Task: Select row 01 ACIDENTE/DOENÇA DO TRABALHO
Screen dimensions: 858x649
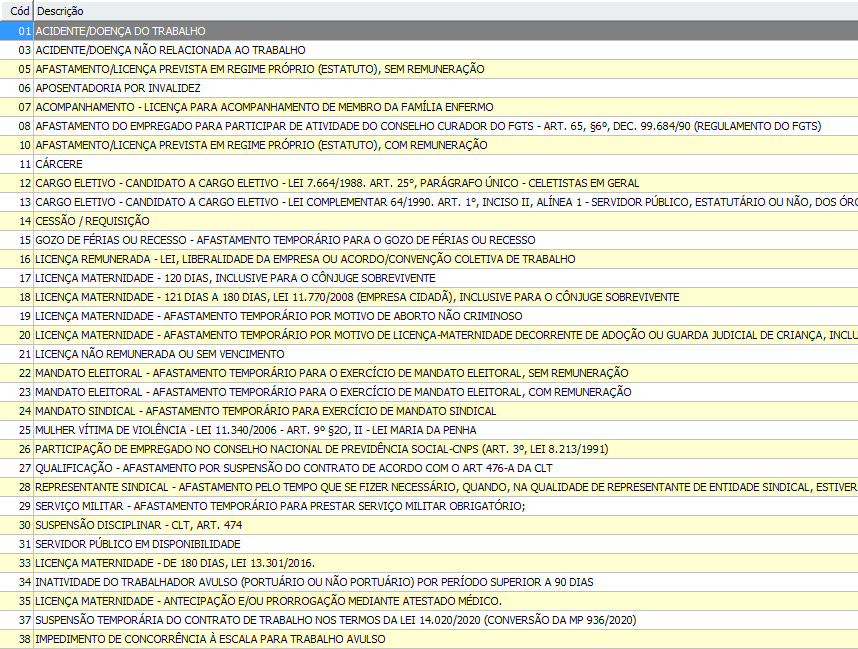Action: 429,31
